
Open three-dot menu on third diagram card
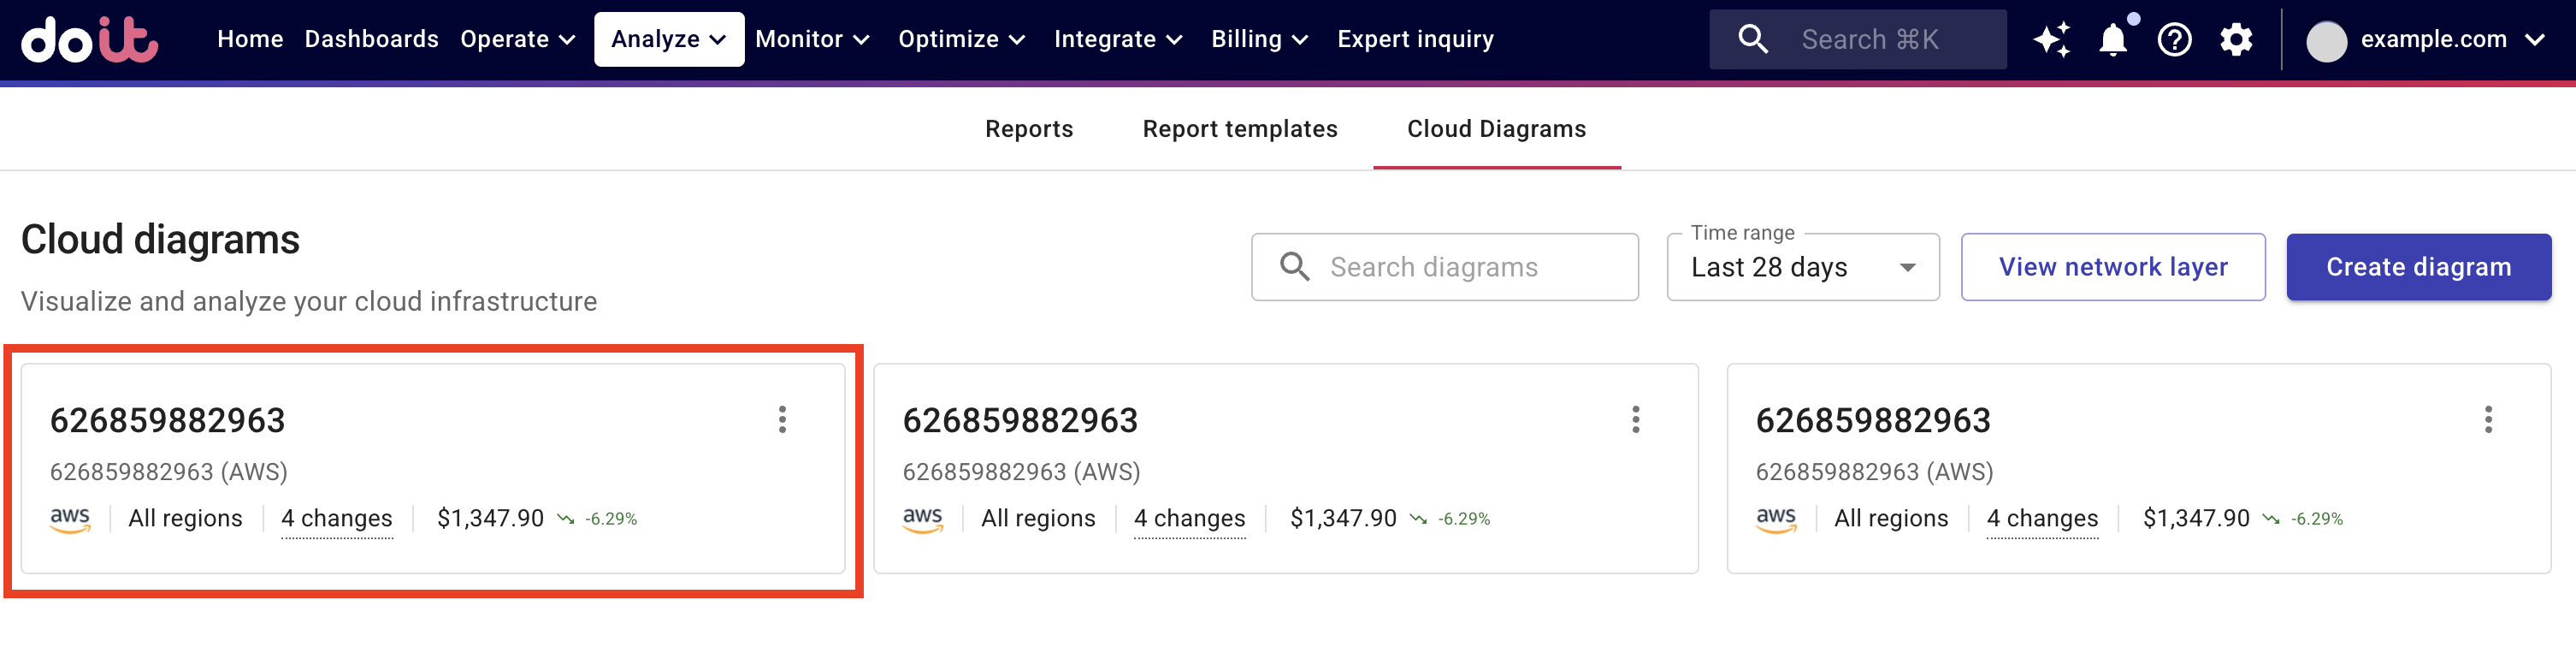point(2488,419)
